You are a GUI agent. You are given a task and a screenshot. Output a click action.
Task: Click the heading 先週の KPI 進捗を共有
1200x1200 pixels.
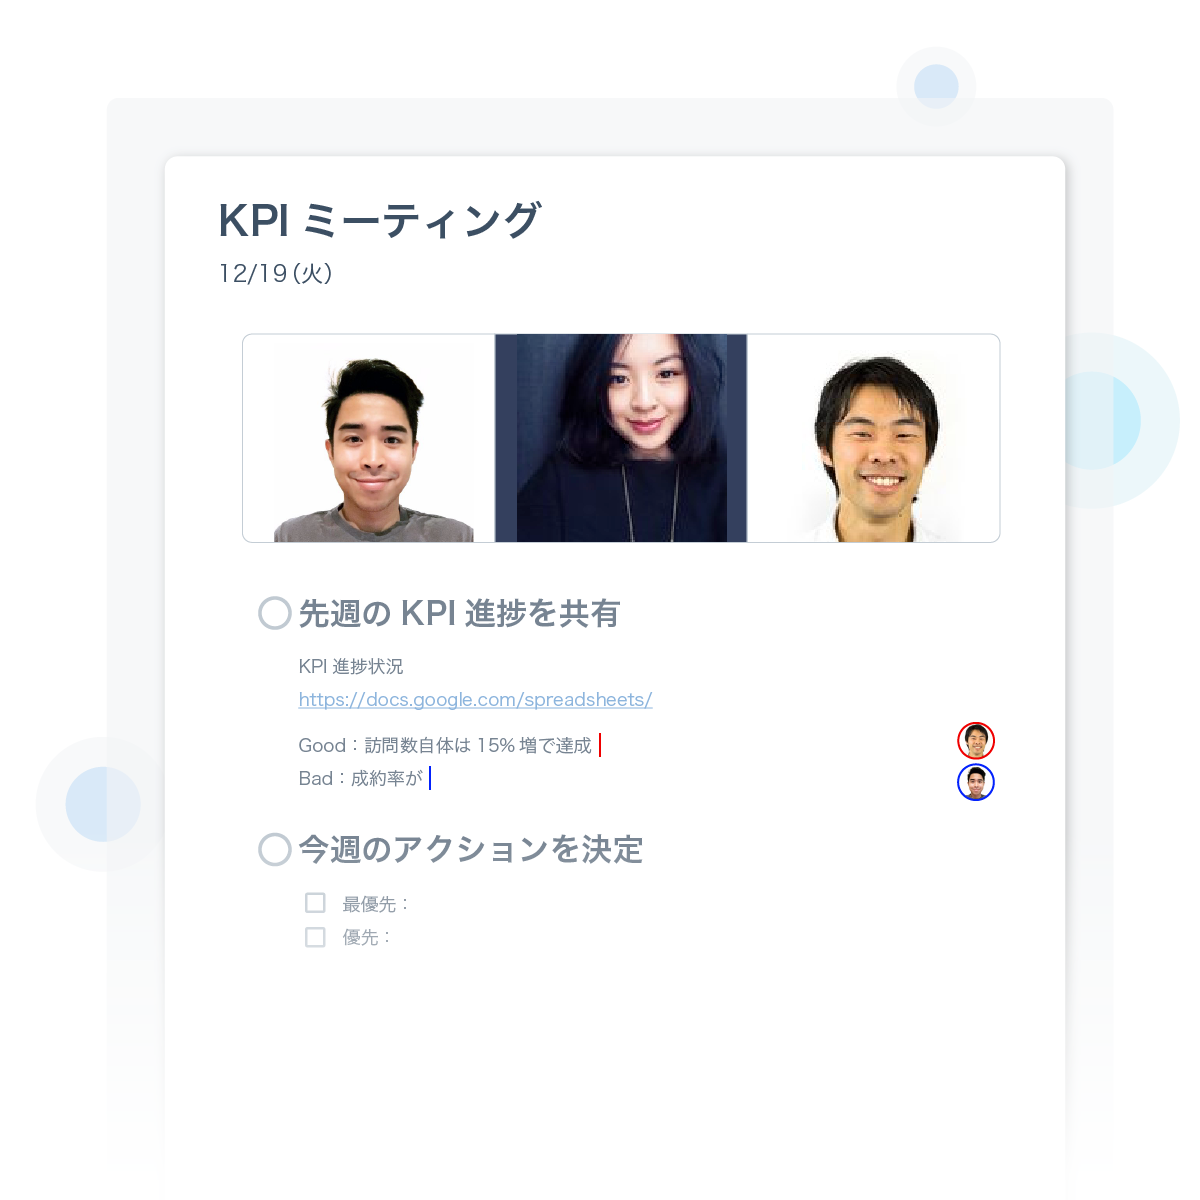[x=459, y=613]
